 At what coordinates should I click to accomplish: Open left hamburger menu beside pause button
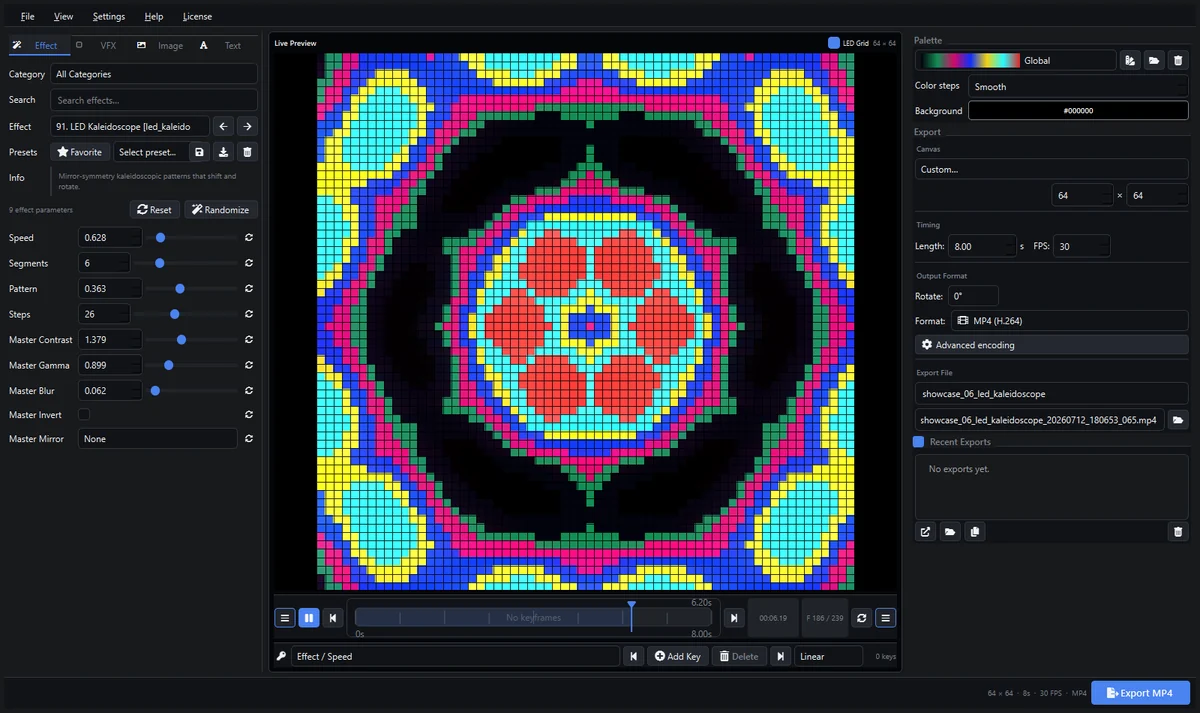[285, 618]
